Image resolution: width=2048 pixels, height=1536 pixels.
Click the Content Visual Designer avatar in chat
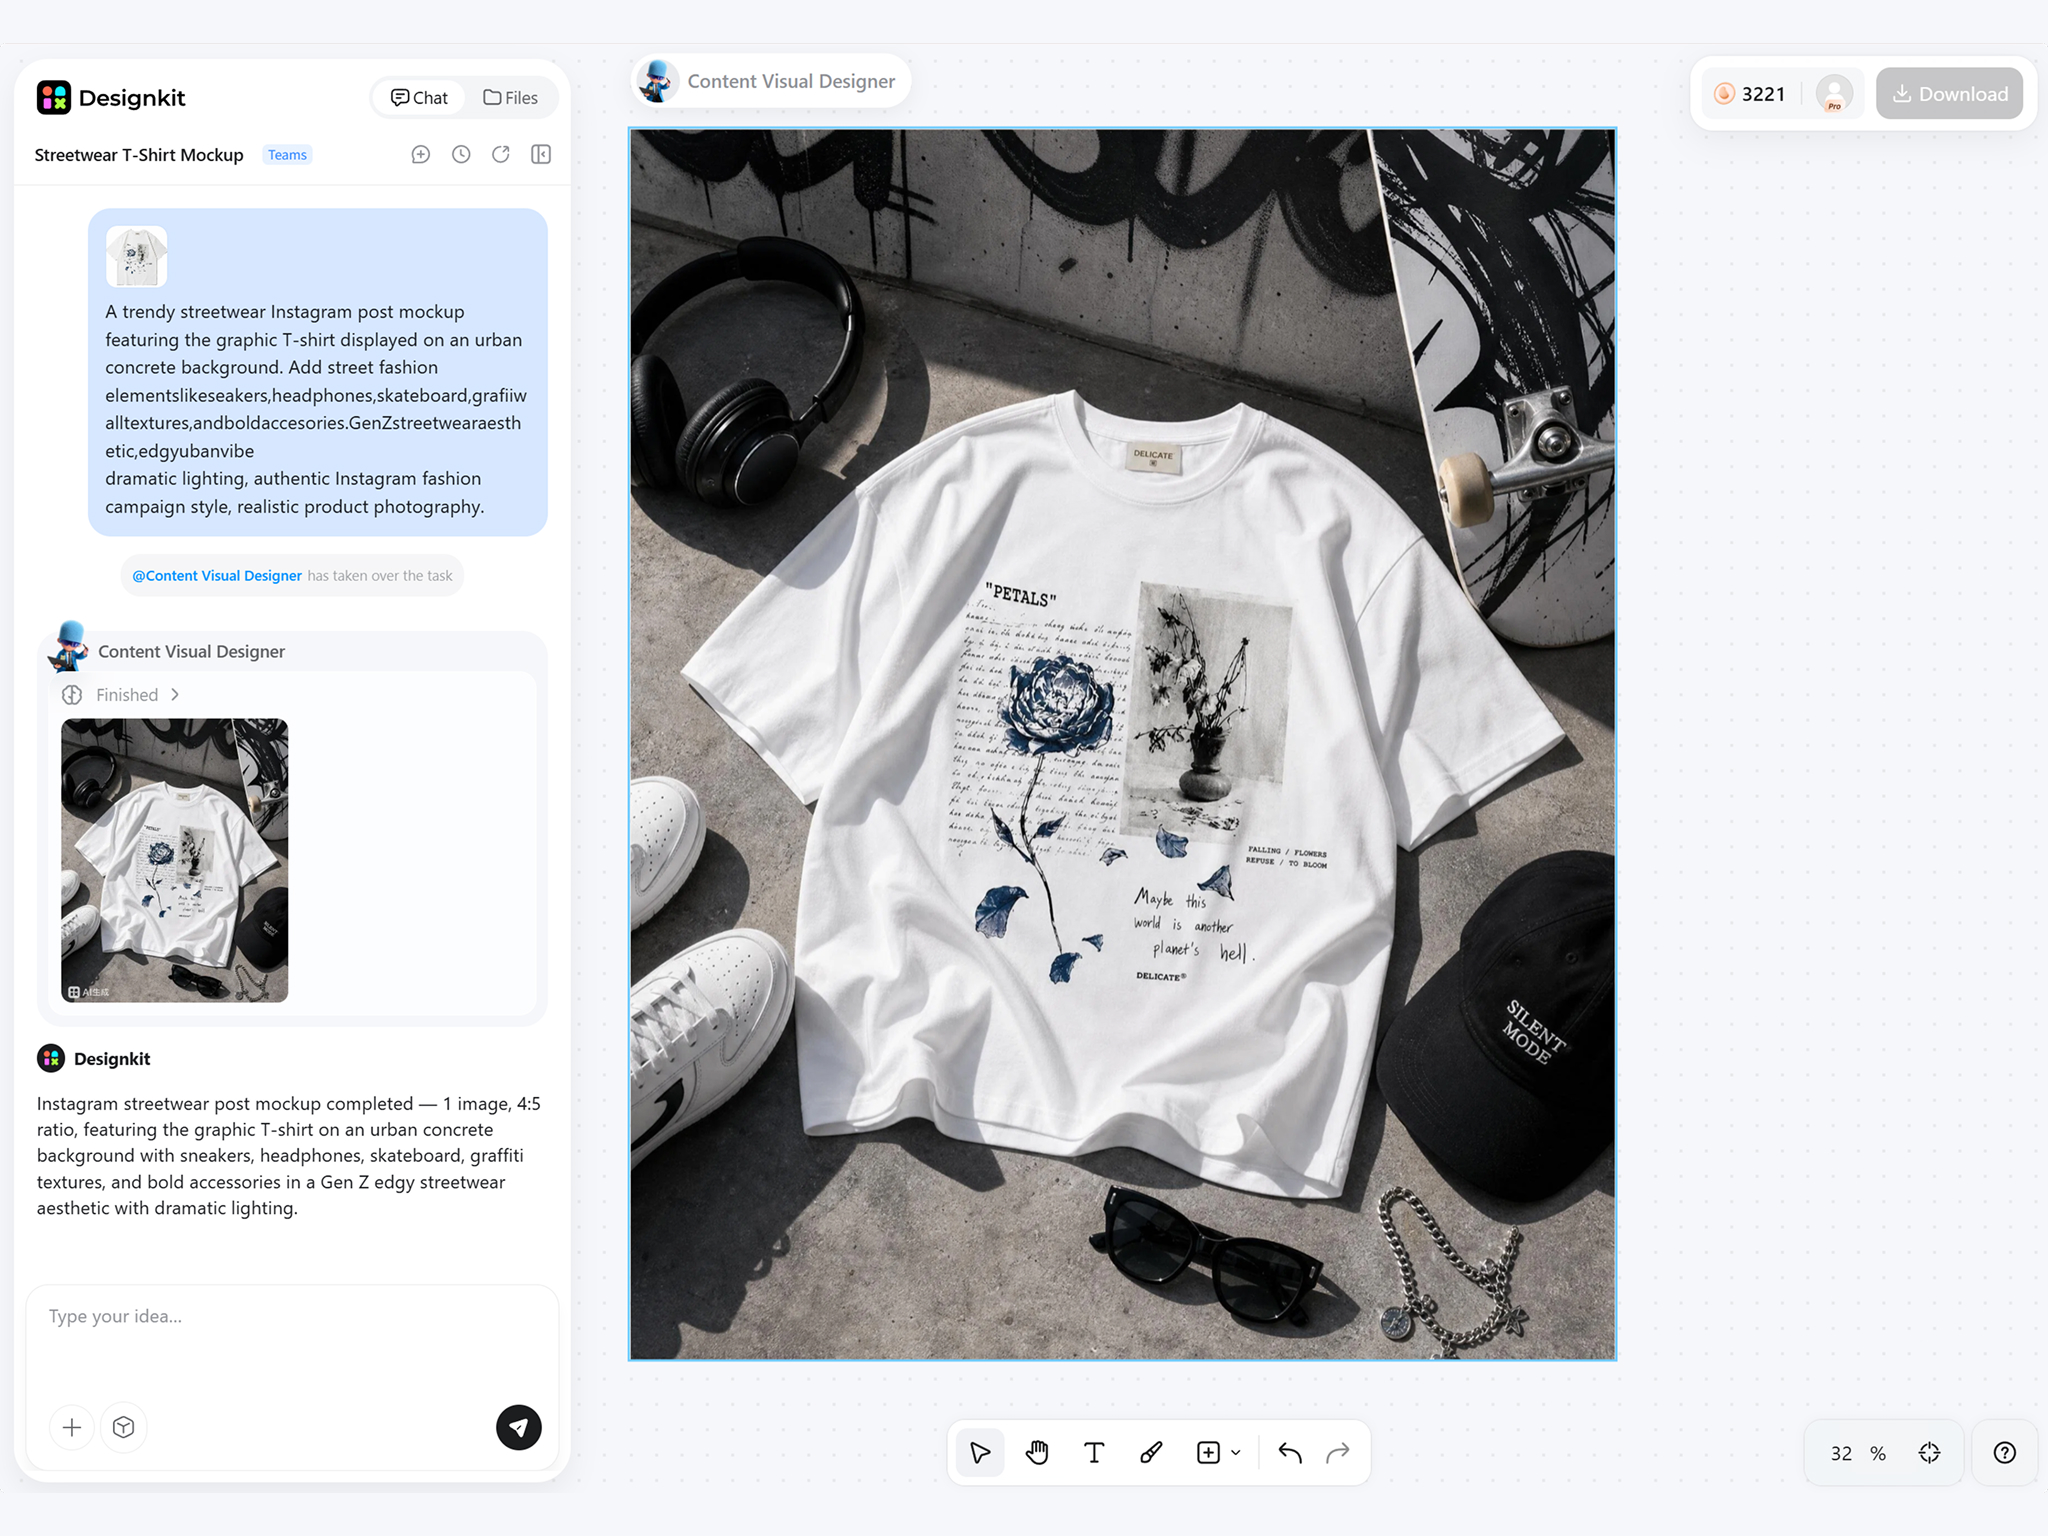68,647
